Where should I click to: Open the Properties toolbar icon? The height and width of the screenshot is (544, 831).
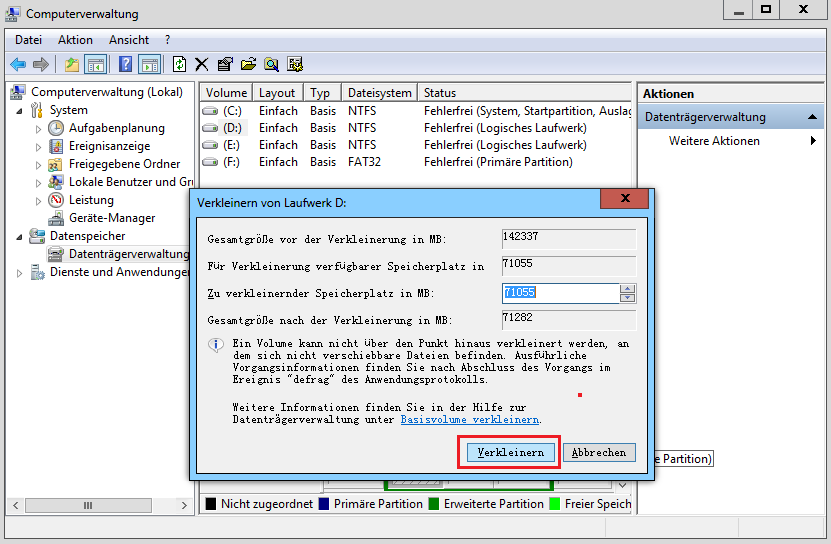[225, 65]
